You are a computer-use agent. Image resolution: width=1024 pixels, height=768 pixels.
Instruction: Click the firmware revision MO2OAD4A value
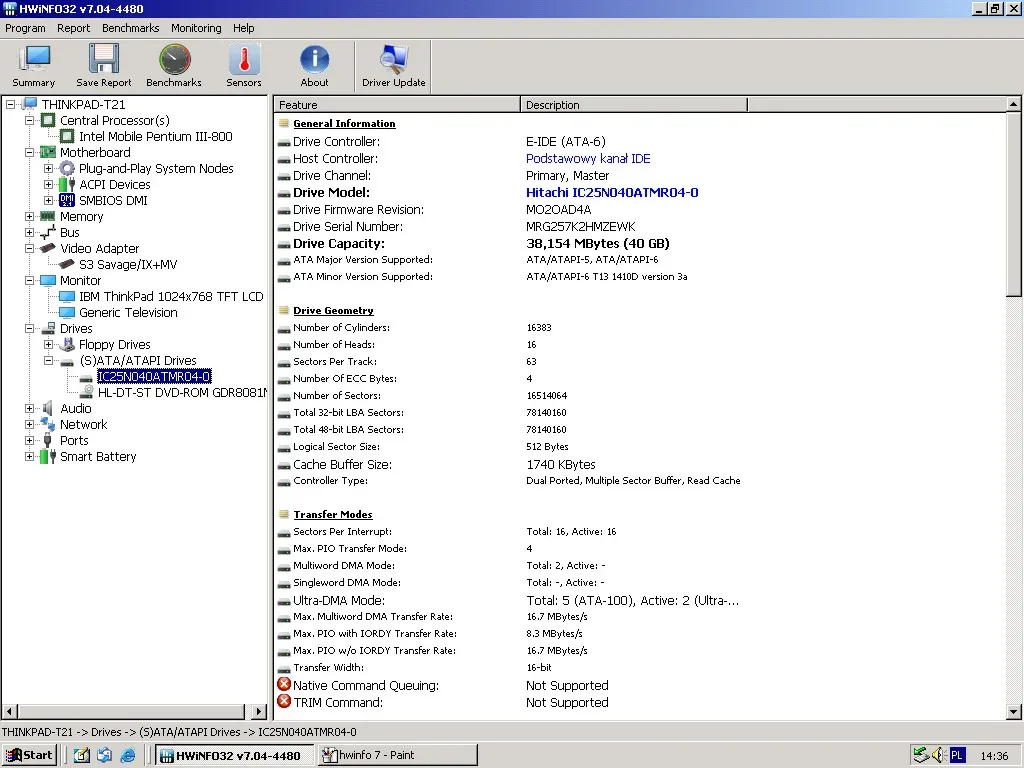click(558, 210)
